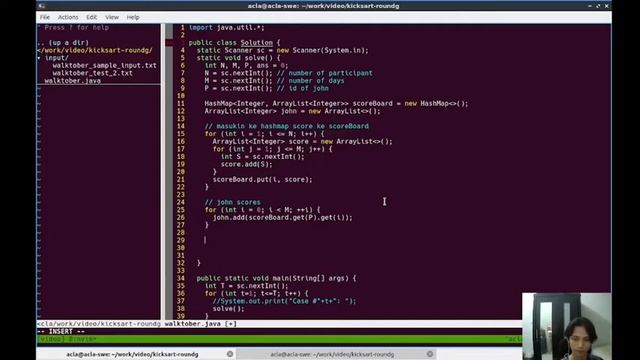The width and height of the screenshot is (640, 360).
Task: Switch to the first terminal tab
Action: click(132, 354)
